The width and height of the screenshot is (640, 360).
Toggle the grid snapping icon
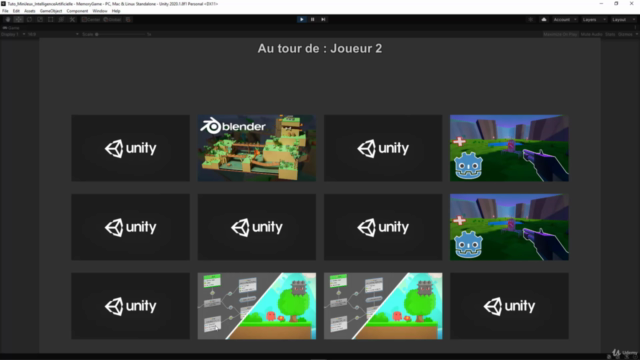[x=128, y=20]
